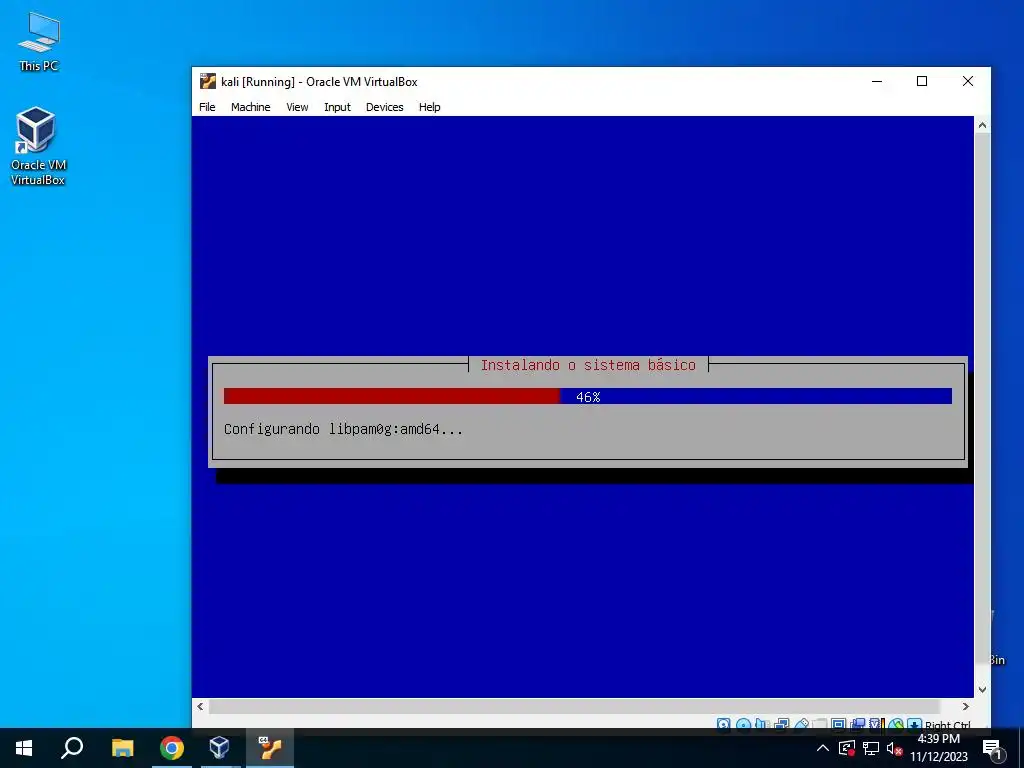Click USB devices status bar icon
Screen dimensions: 1024x768
[801, 724]
